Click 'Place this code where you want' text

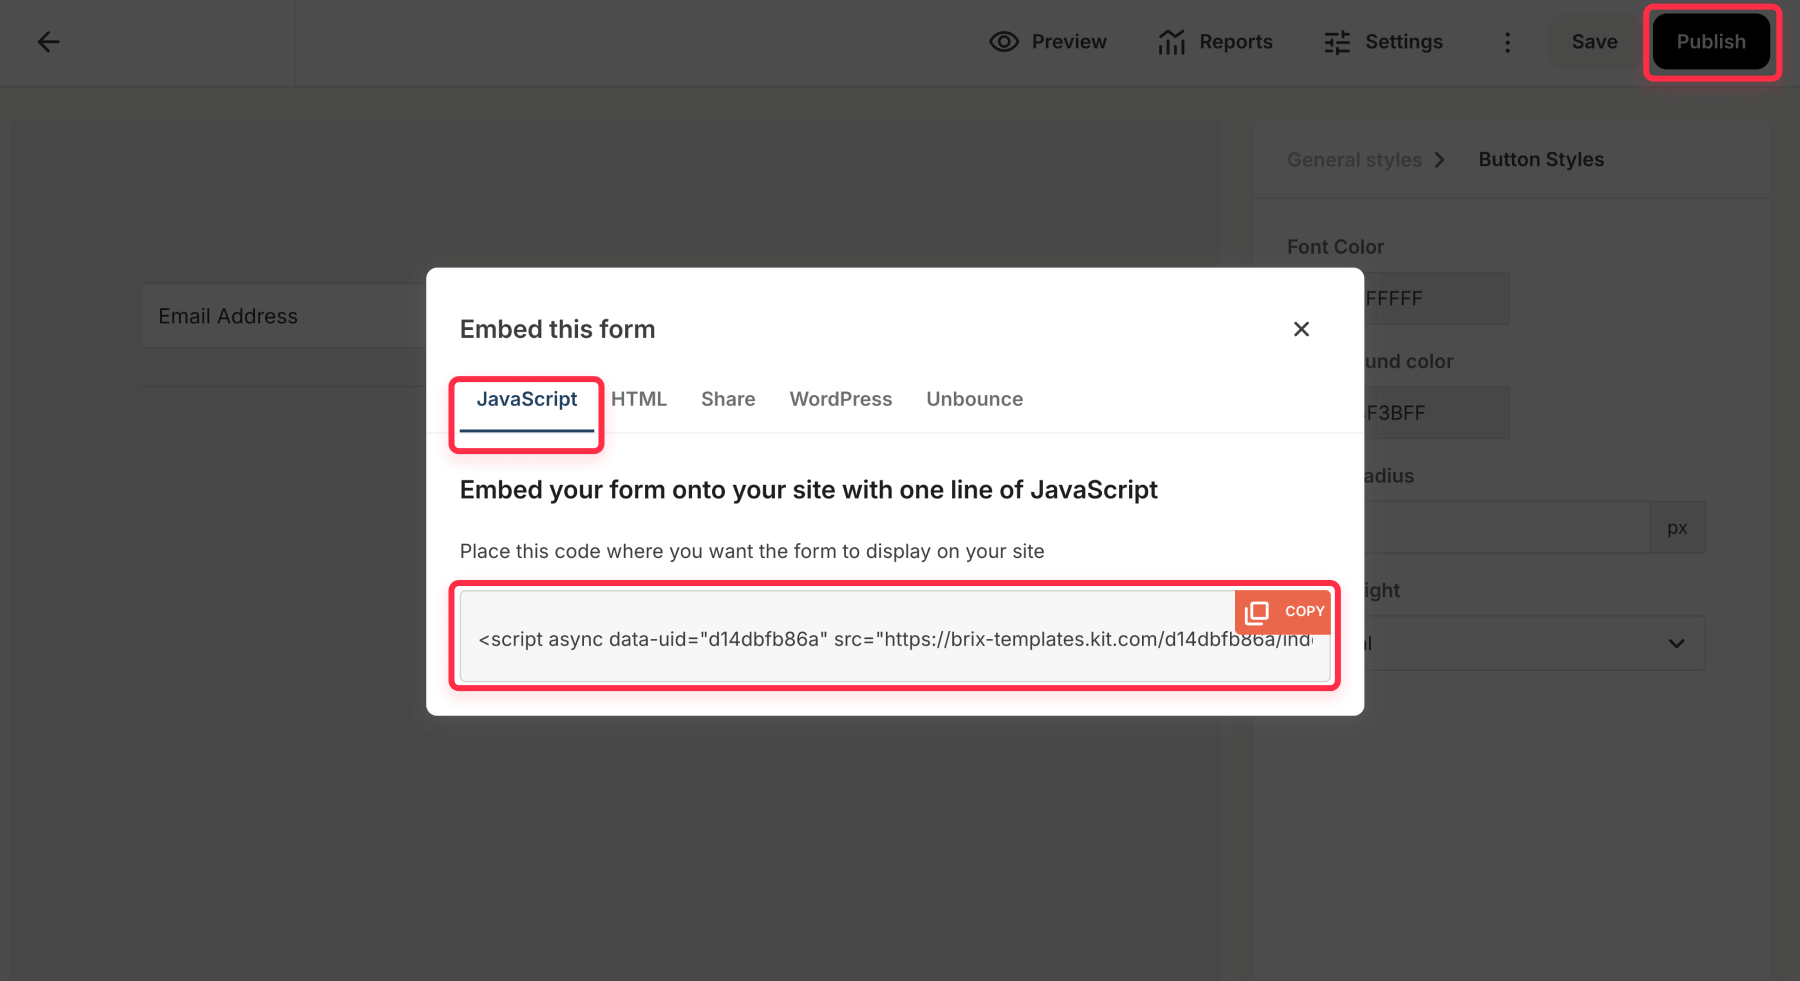(752, 551)
